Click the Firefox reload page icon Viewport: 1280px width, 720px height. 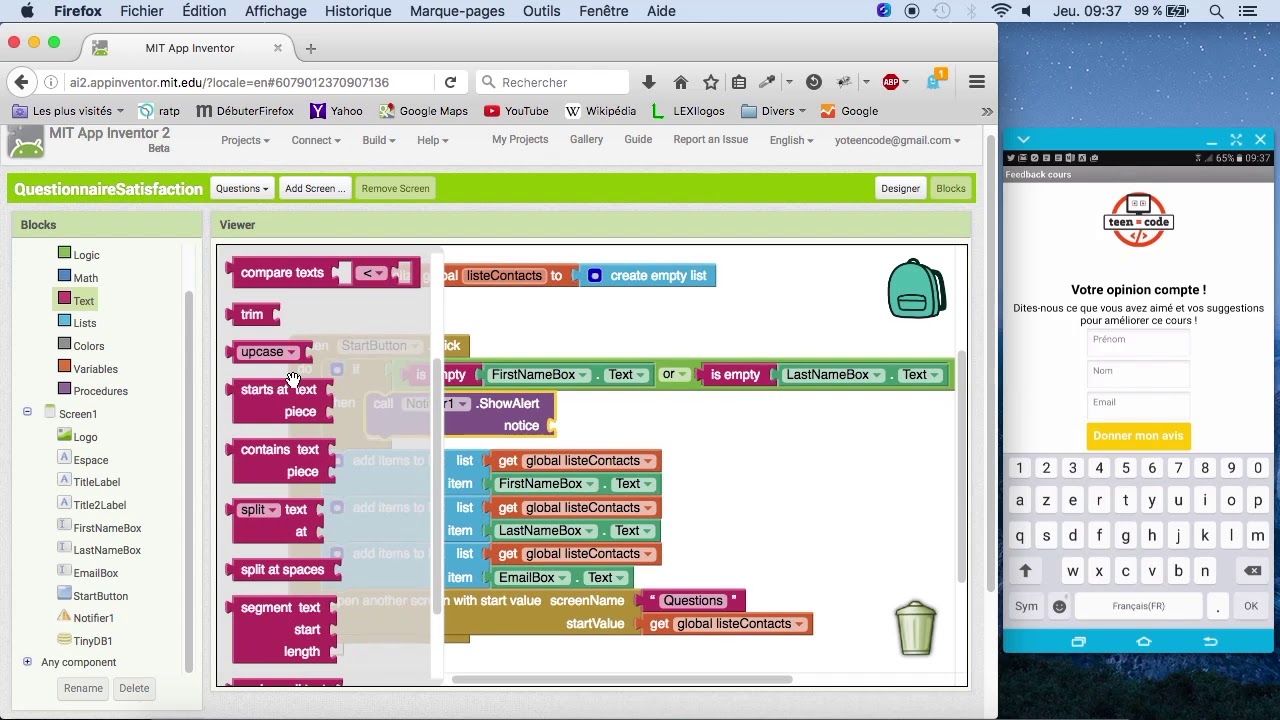[x=450, y=82]
